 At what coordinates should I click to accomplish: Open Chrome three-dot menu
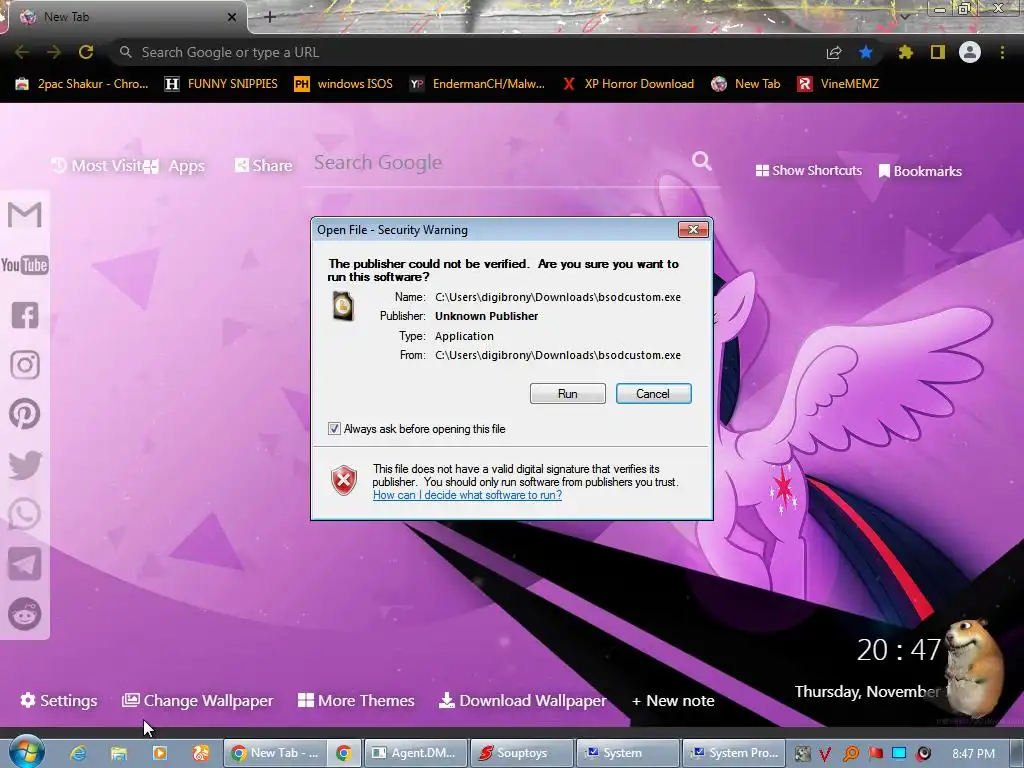tap(1002, 52)
